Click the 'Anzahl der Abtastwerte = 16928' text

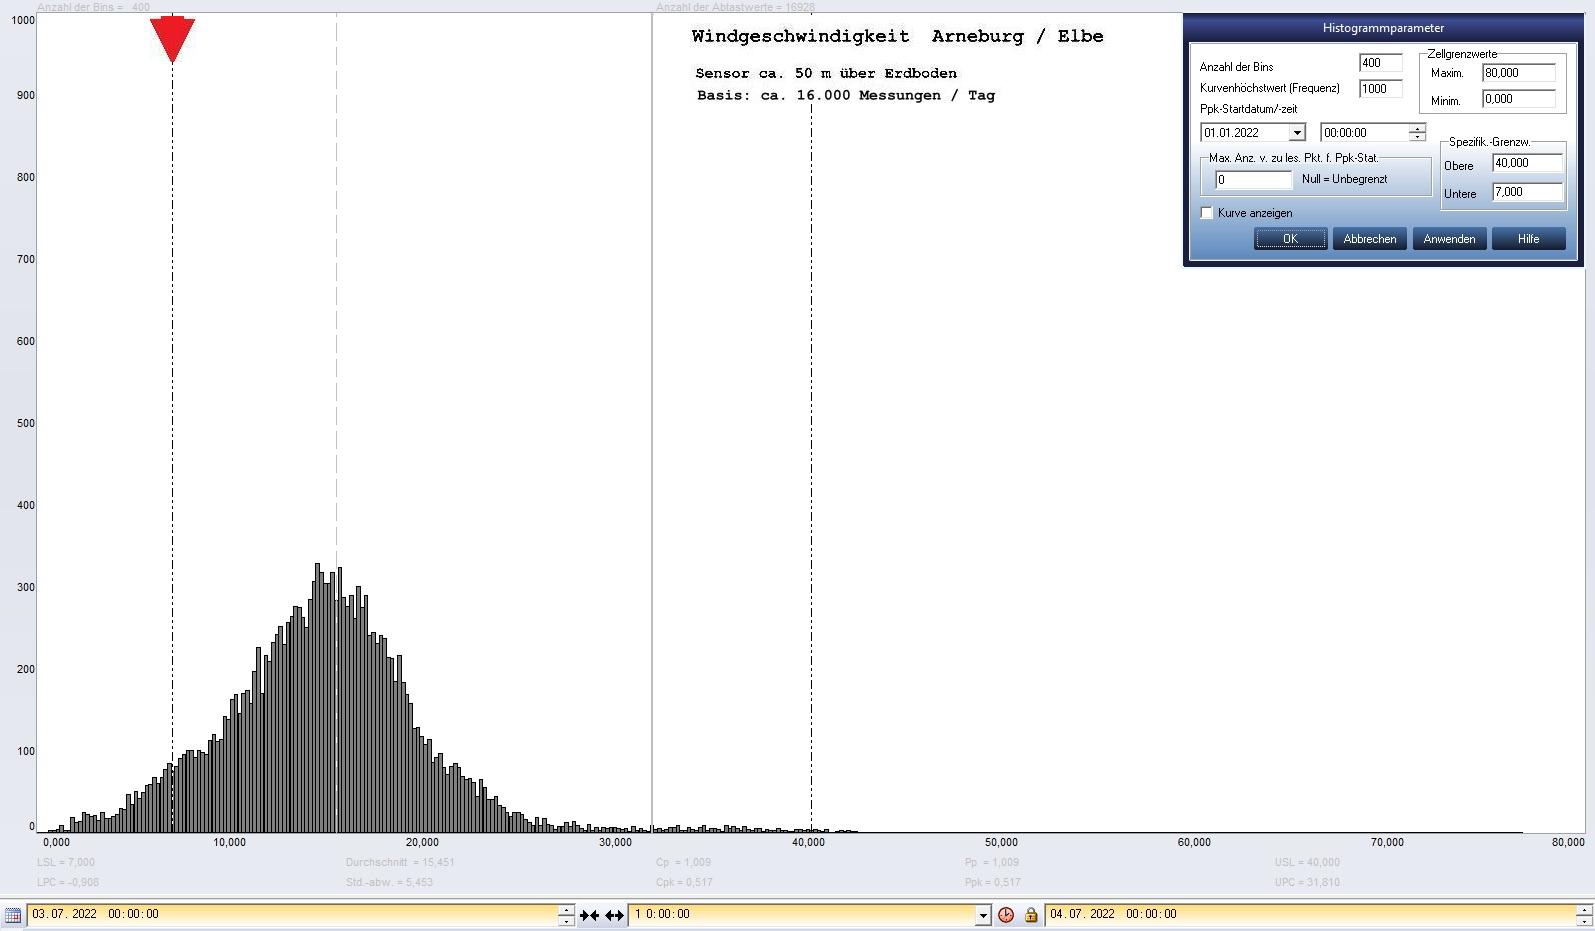[x=735, y=7]
